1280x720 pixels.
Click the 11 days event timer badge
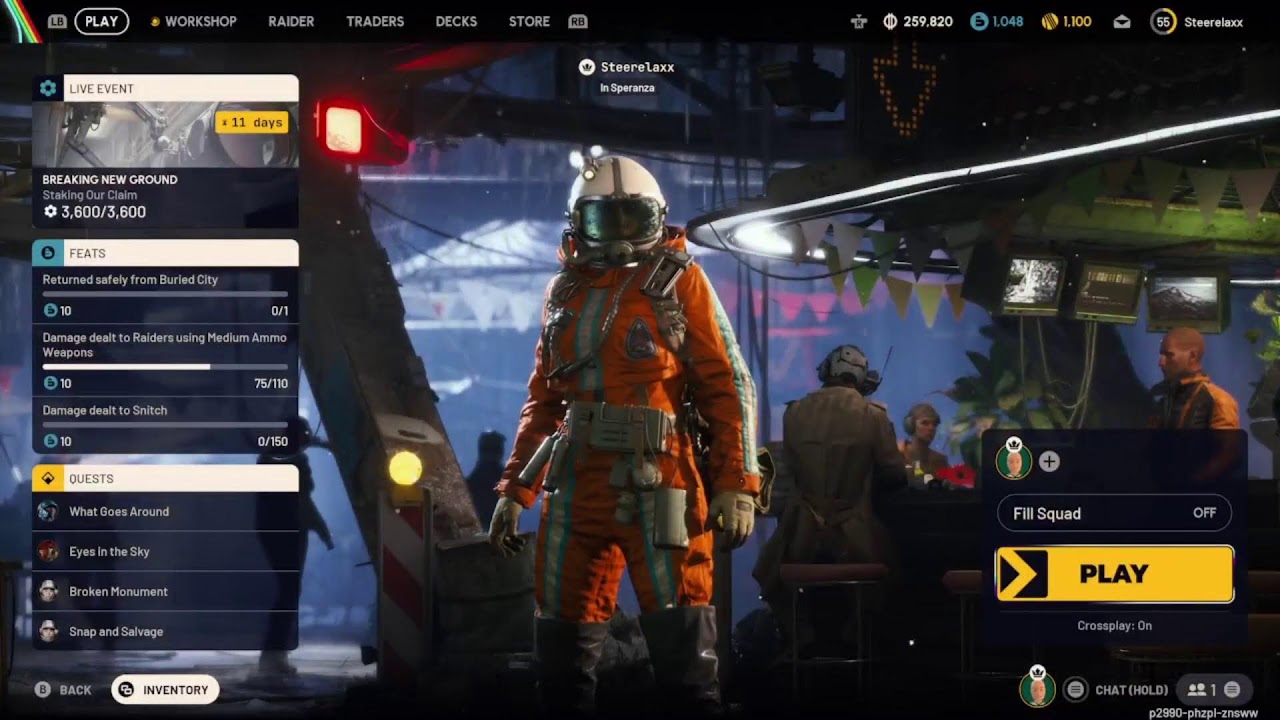(252, 122)
